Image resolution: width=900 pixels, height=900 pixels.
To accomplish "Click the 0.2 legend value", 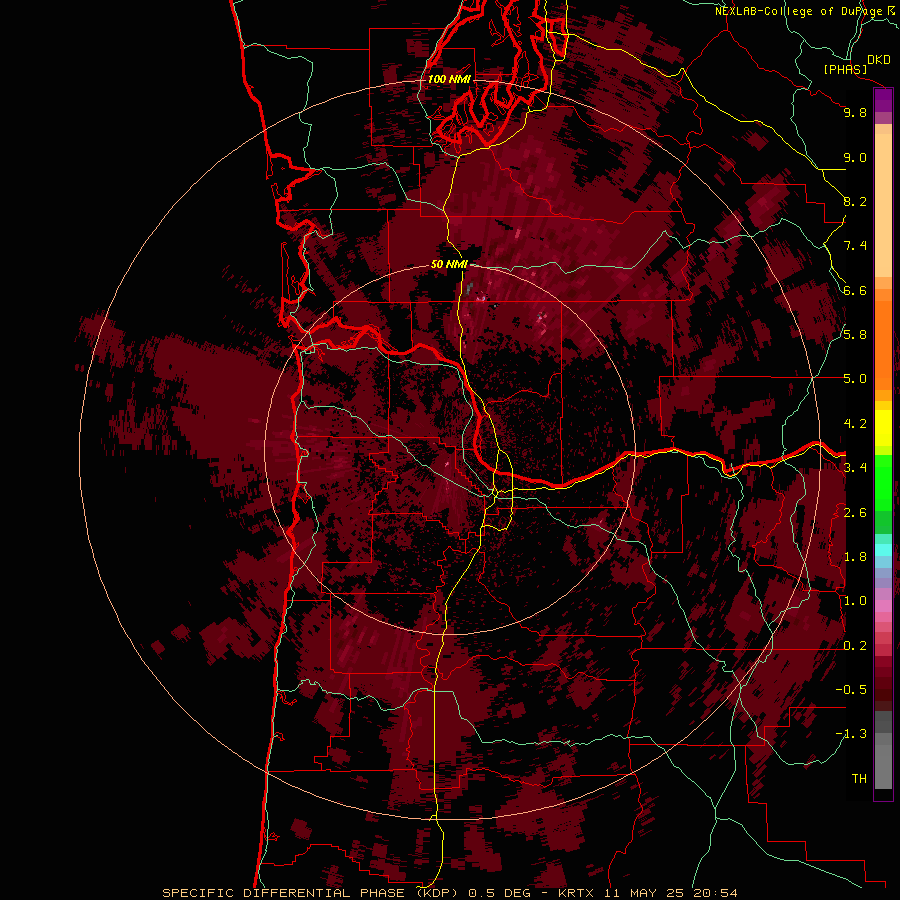I will coord(855,646).
